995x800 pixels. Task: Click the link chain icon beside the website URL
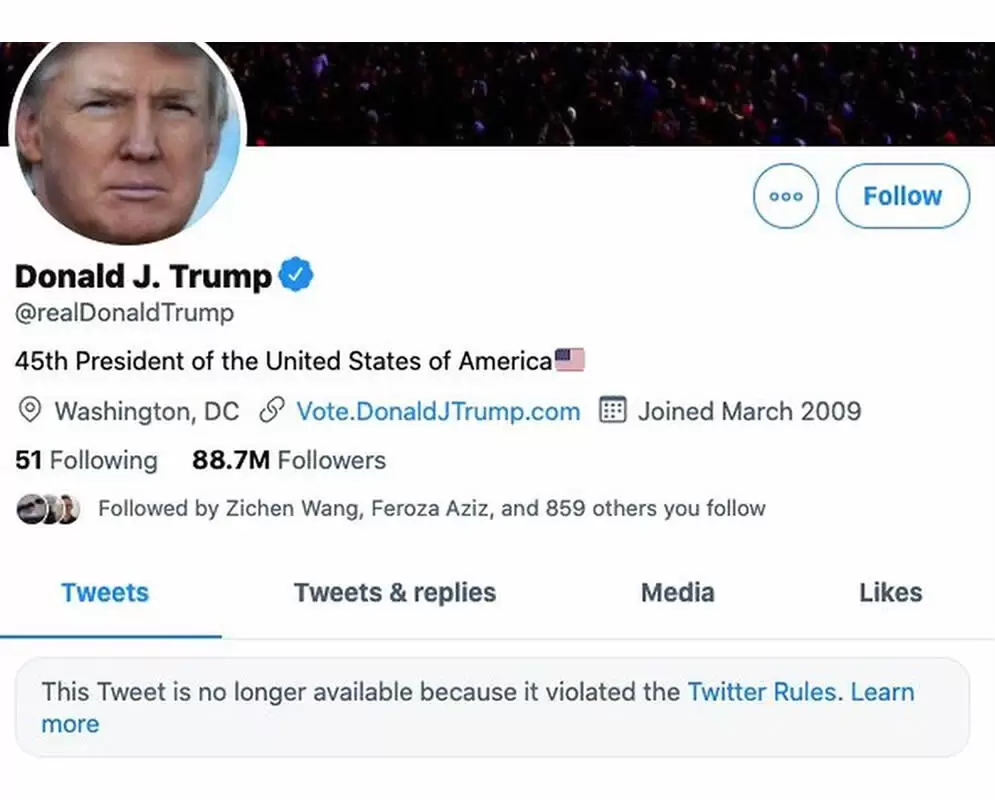pyautogui.click(x=270, y=410)
